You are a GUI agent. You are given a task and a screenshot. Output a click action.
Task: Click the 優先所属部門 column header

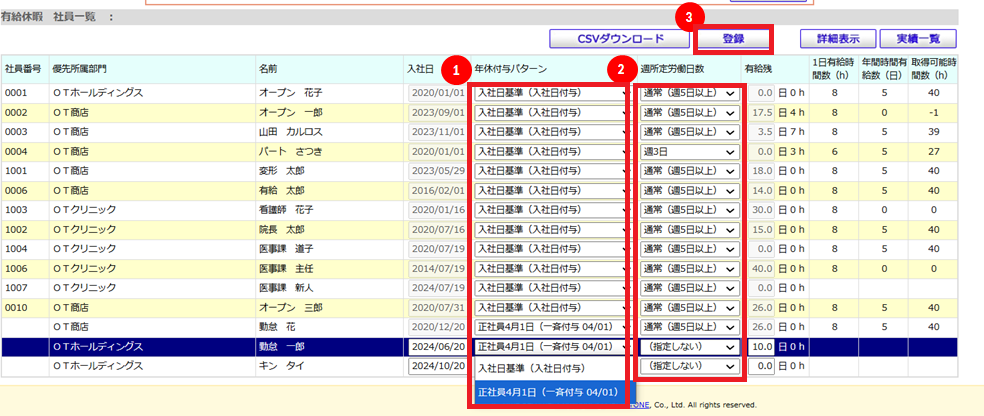pos(80,68)
